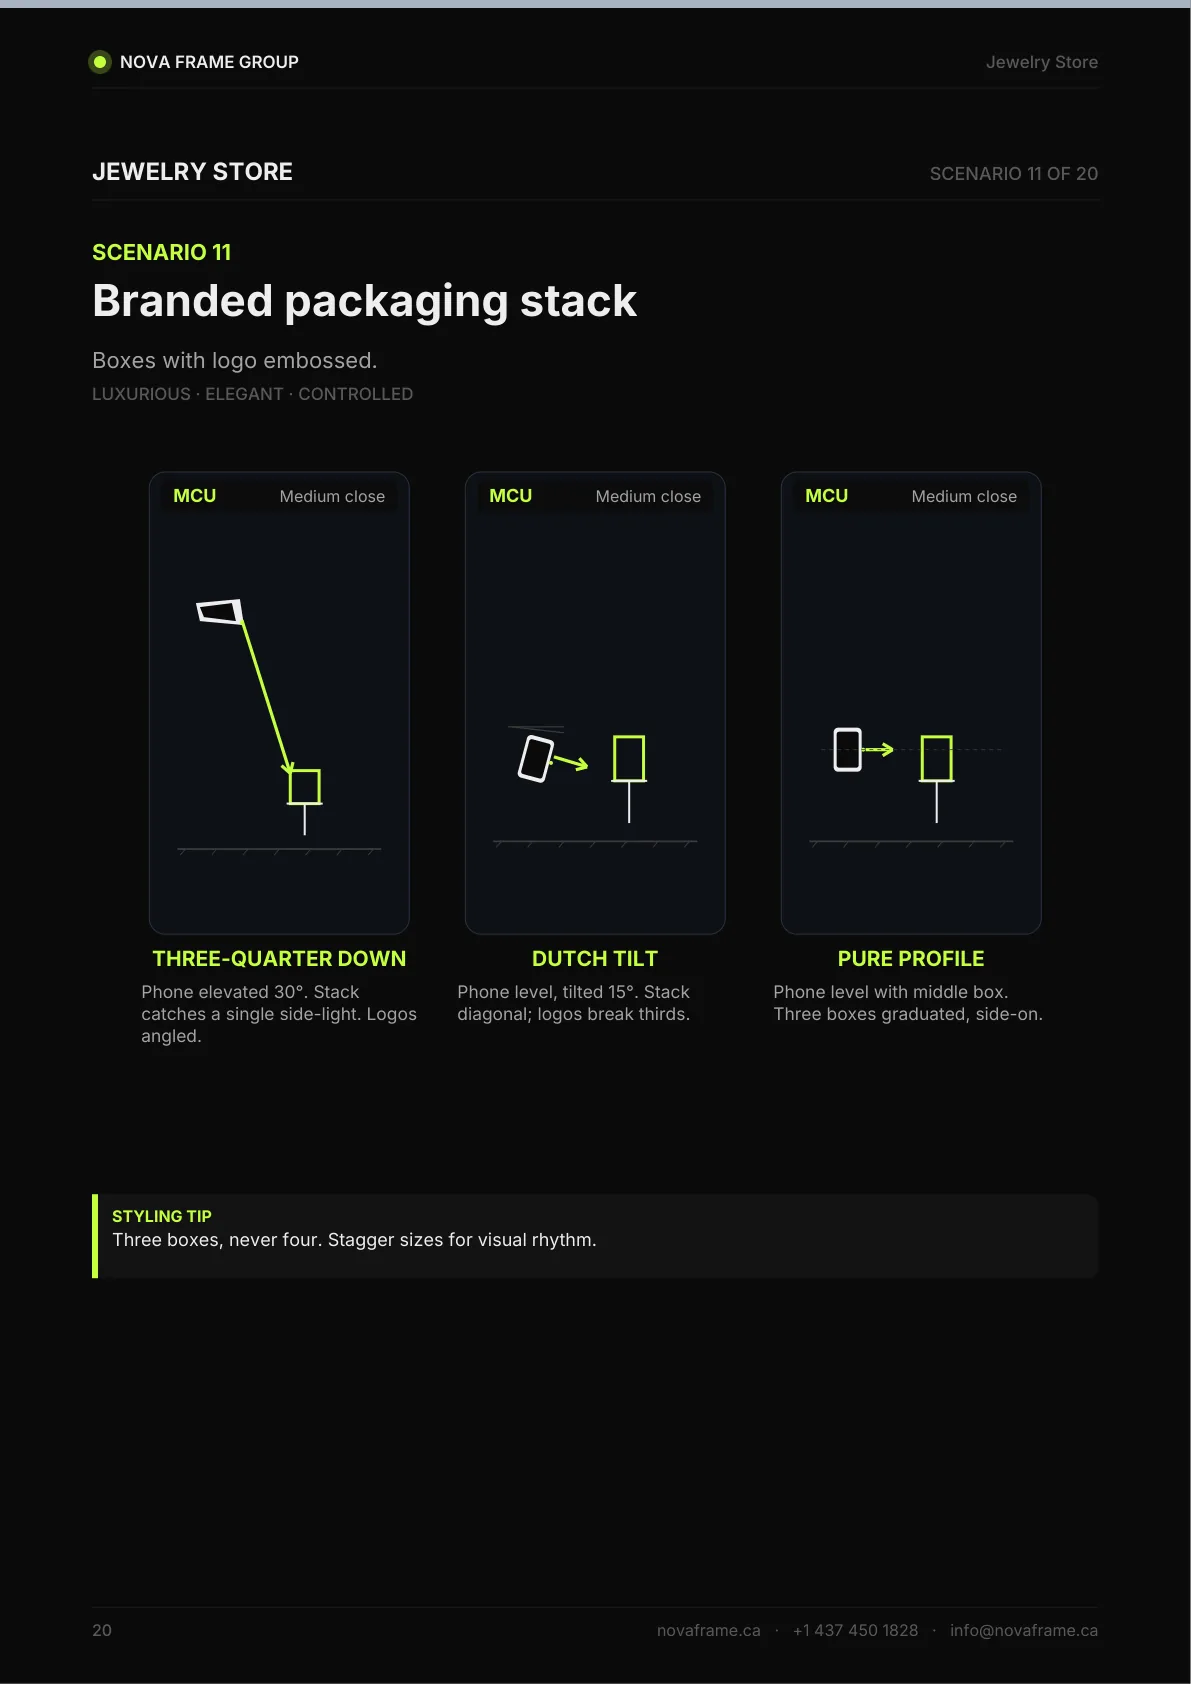
Task: Click the tilted phone icon in Dutch Tilt diagram
Action: [536, 759]
